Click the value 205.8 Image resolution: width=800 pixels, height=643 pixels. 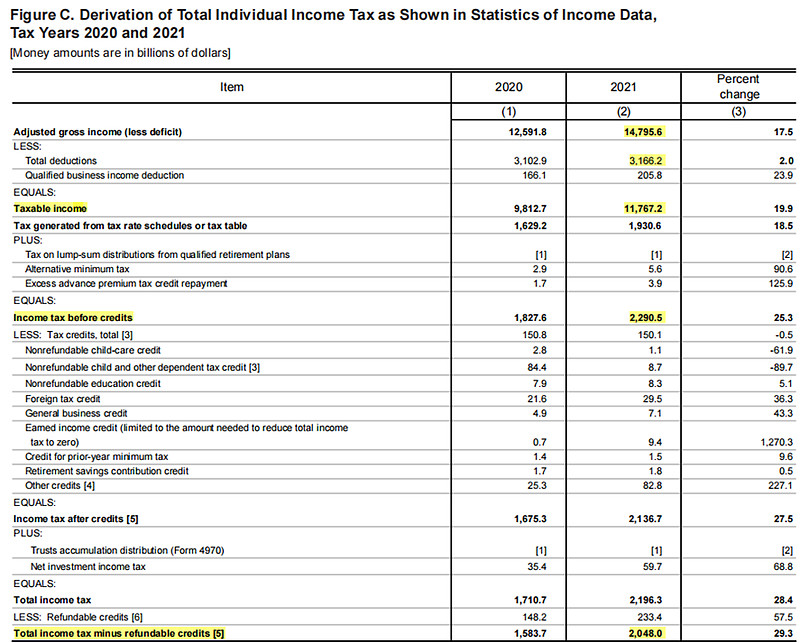[651, 176]
